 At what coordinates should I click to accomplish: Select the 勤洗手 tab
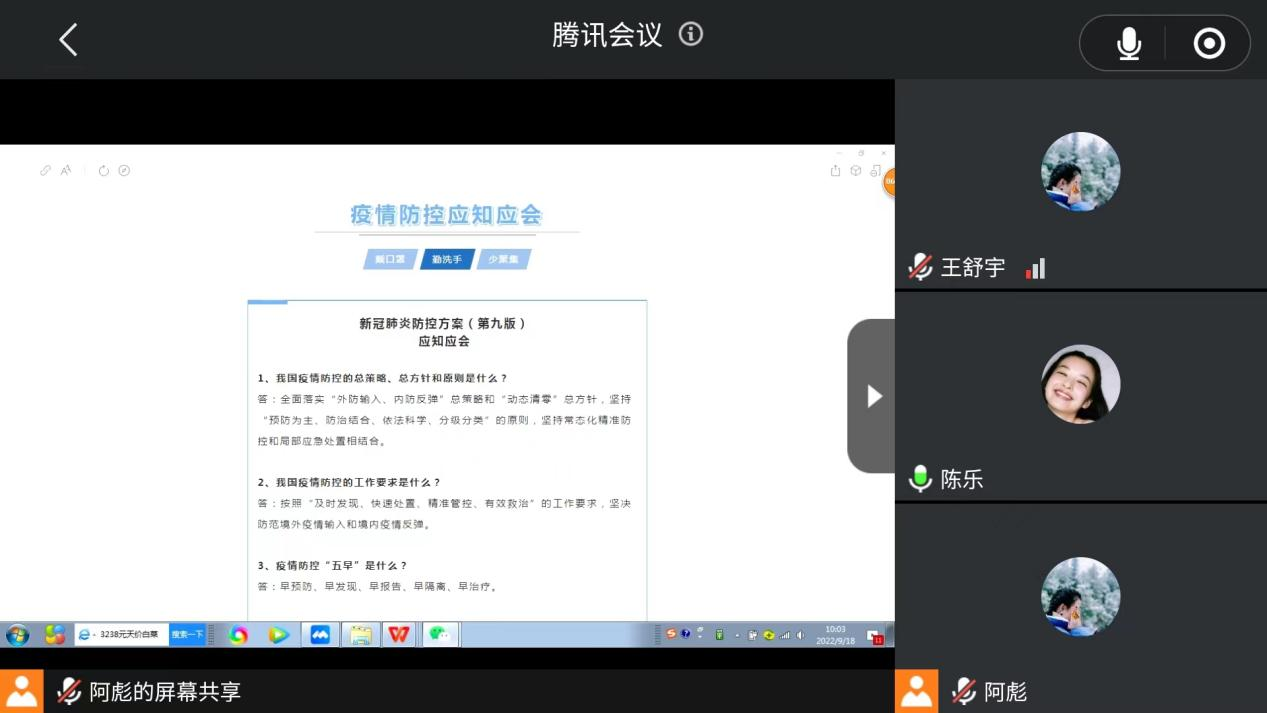(x=447, y=259)
